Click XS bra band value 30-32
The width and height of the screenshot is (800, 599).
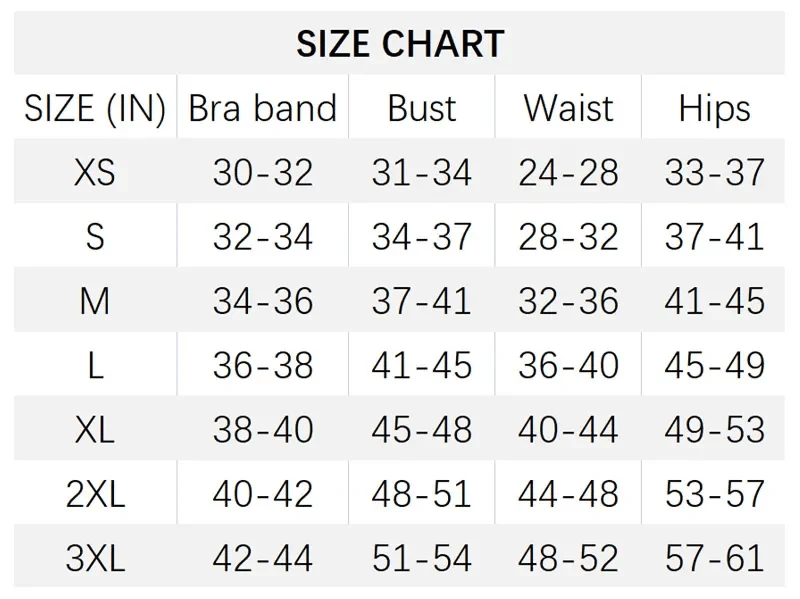pos(263,173)
